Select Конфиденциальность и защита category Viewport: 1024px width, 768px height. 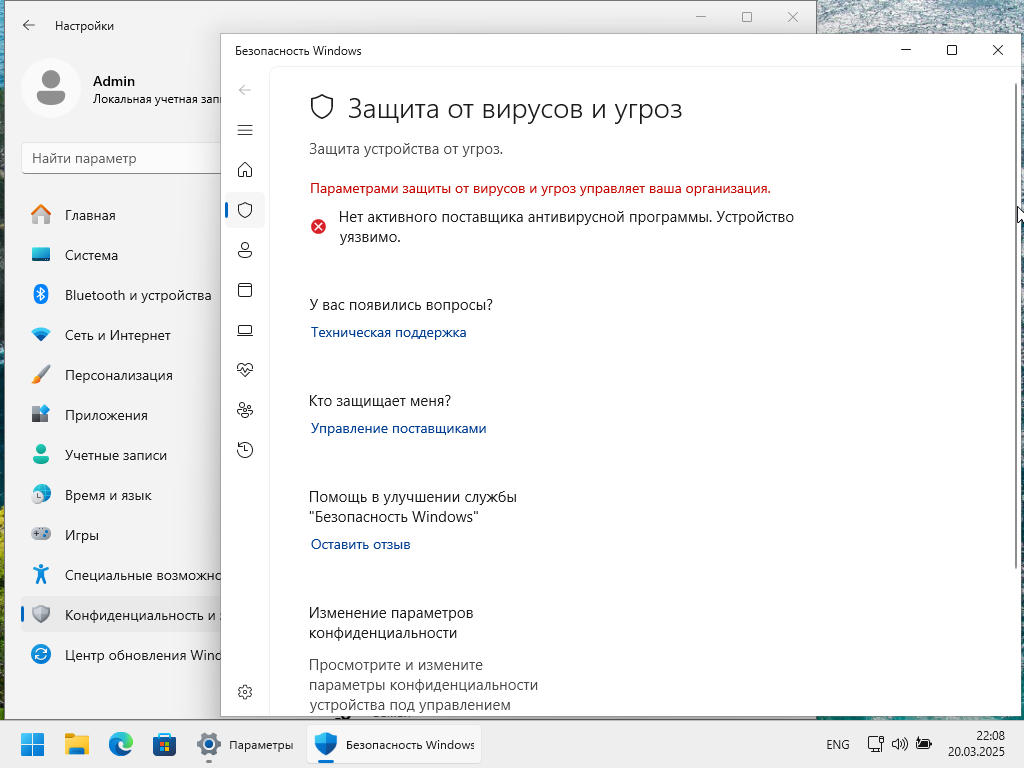[121, 615]
